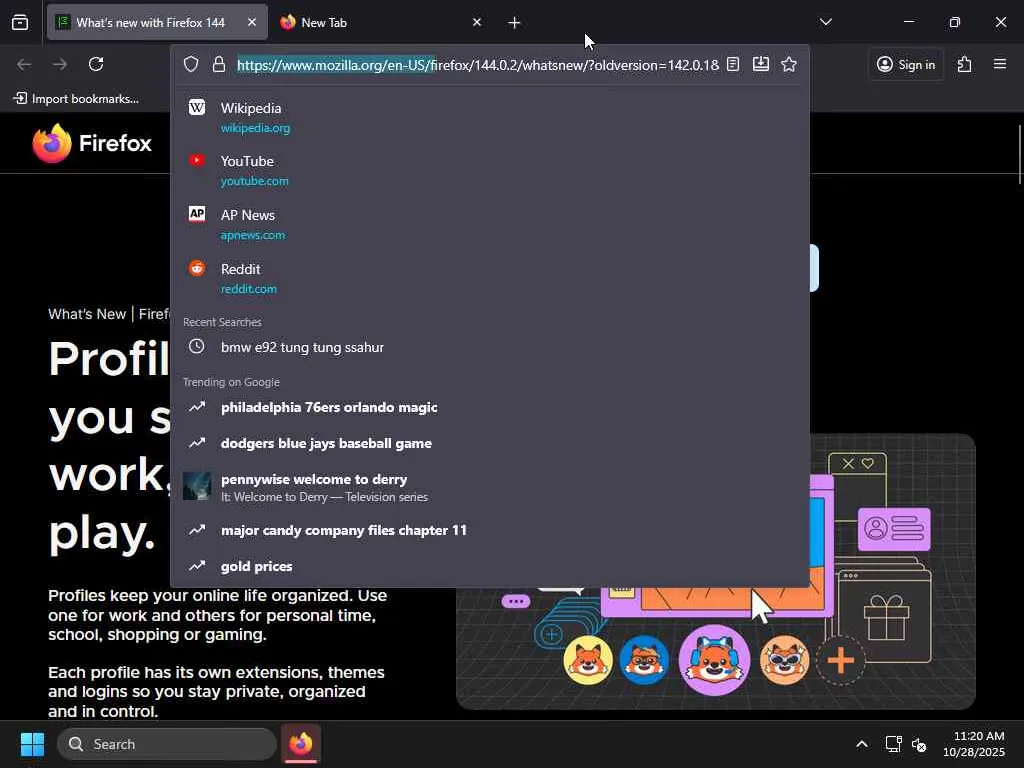
Task: Click YouTube favicon icon
Action: [x=197, y=160]
